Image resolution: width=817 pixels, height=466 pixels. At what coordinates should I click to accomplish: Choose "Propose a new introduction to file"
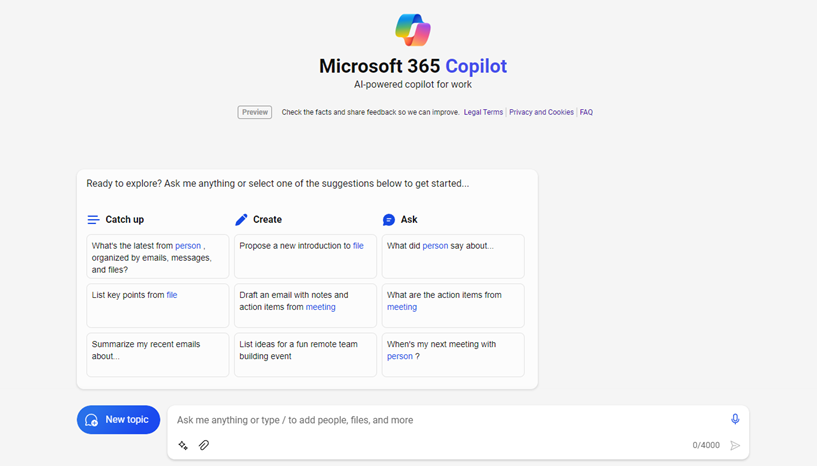(305, 256)
